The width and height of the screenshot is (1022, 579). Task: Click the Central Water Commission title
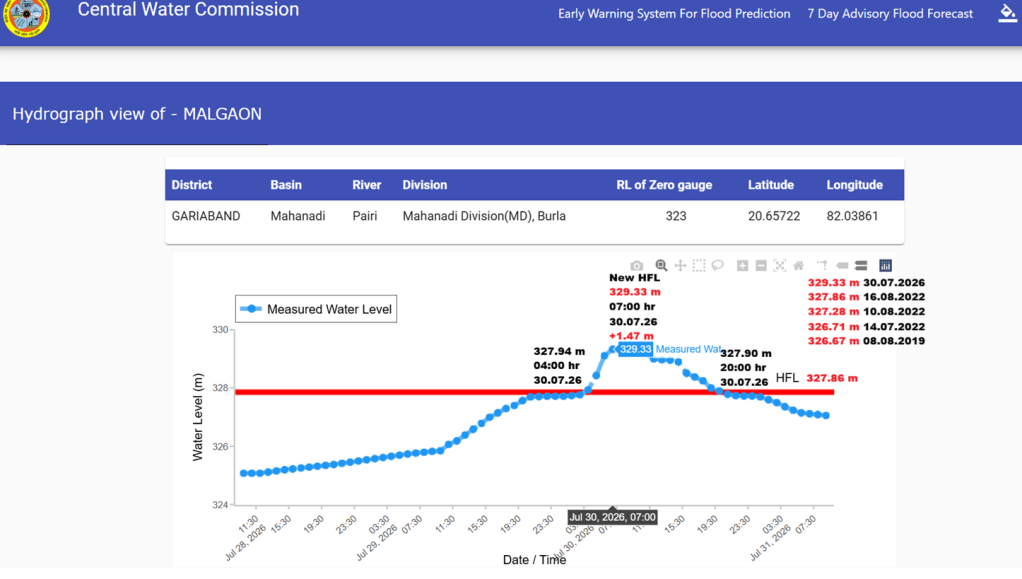click(188, 10)
